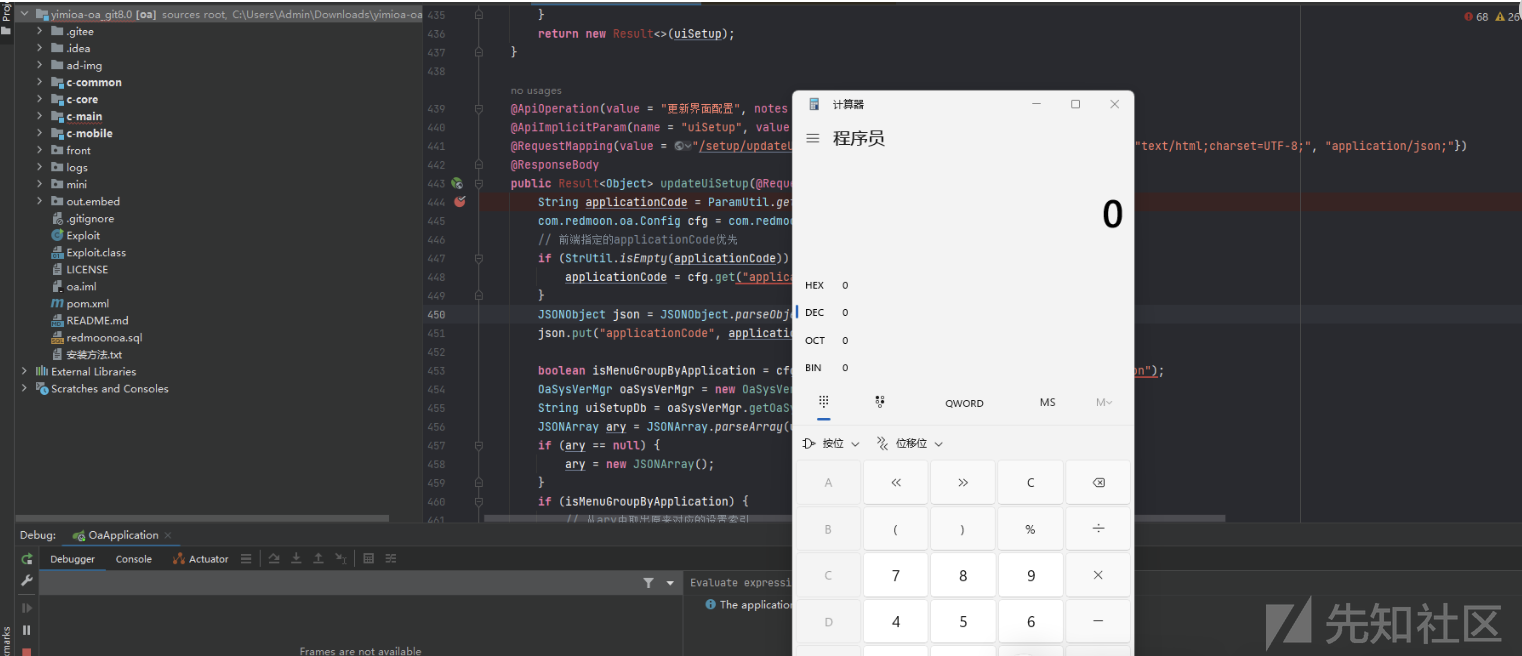Select the BIN base in Calculator
The width and height of the screenshot is (1522, 656).
(x=815, y=368)
